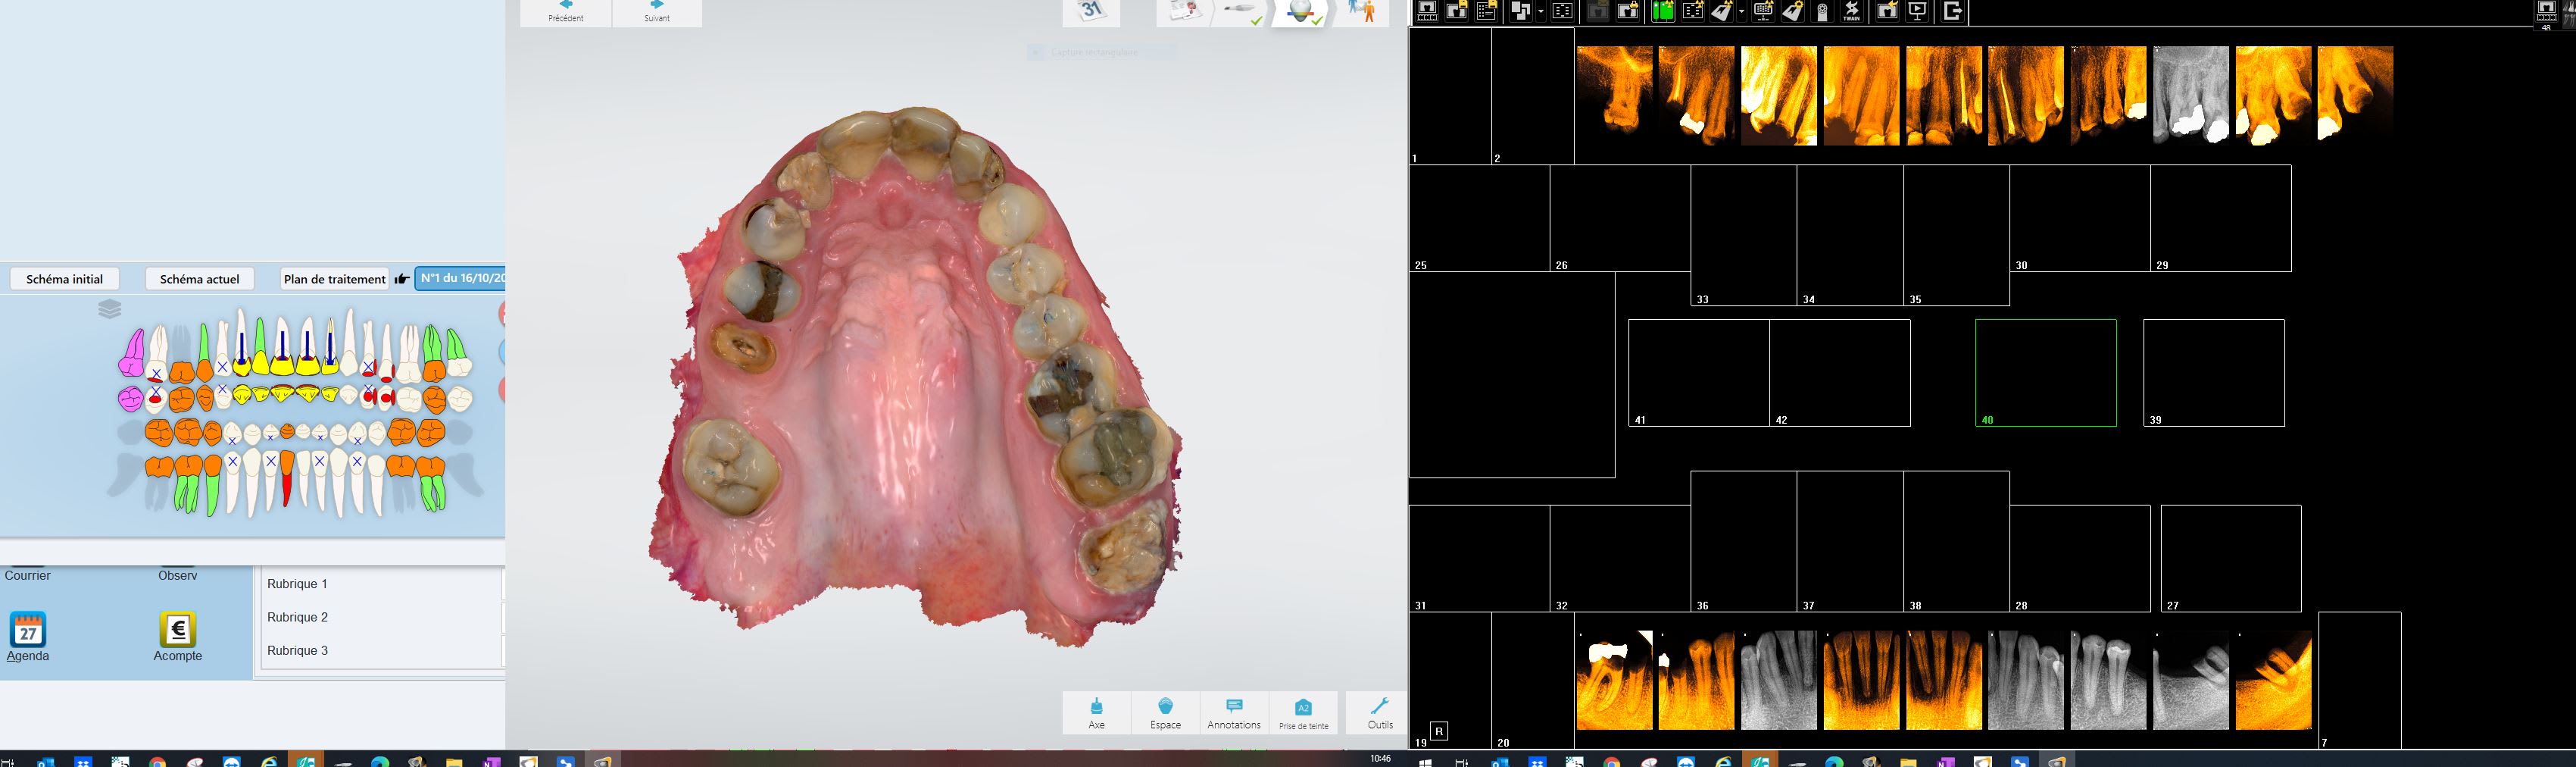Viewport: 2576px width, 767px height.
Task: Select the Espace tool
Action: point(1165,713)
